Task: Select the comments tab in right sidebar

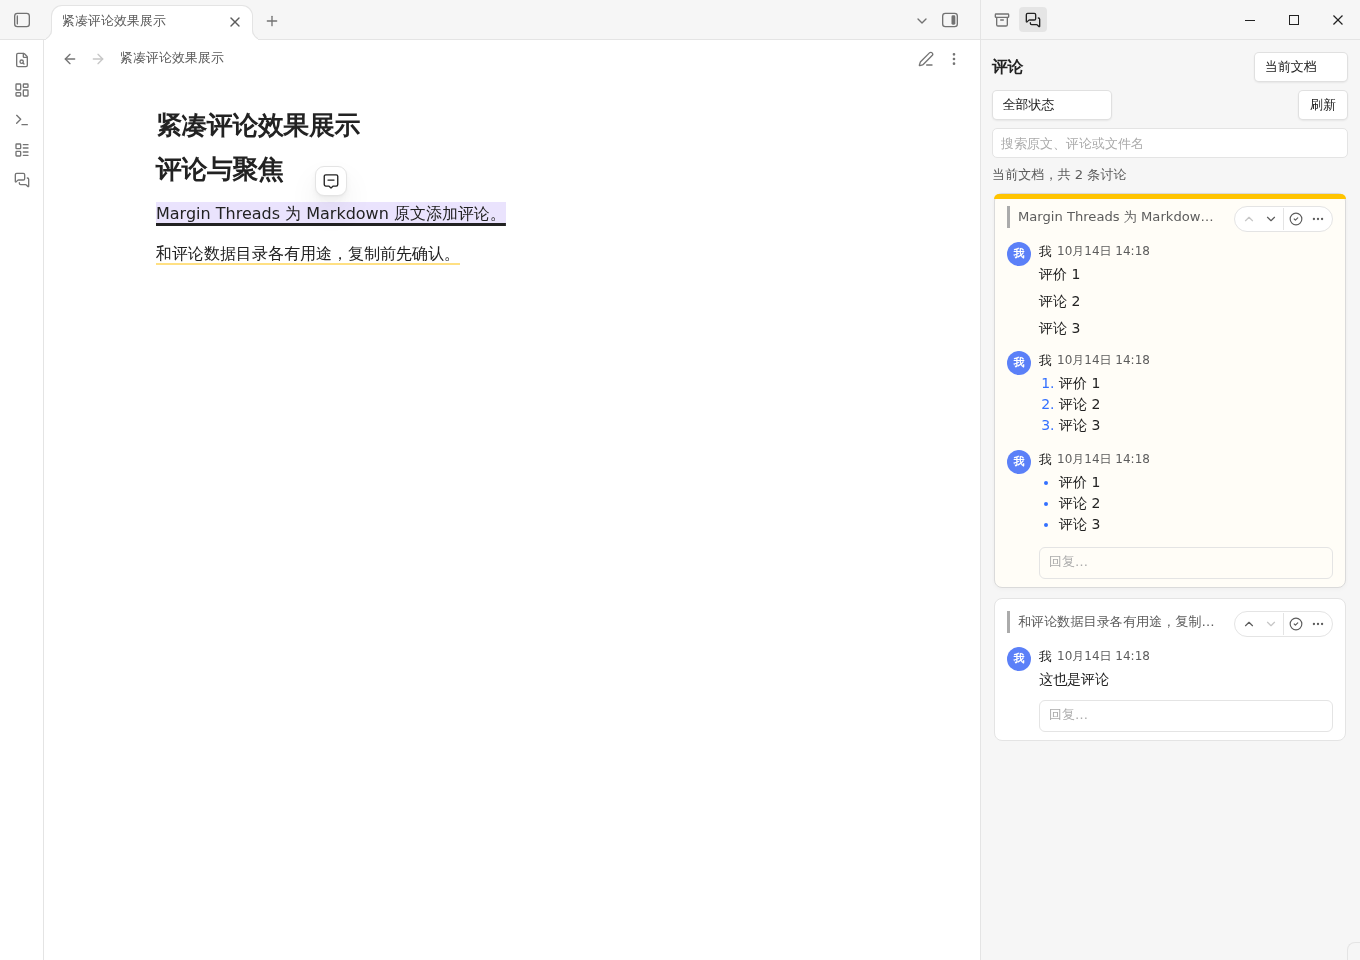Action: tap(1033, 20)
